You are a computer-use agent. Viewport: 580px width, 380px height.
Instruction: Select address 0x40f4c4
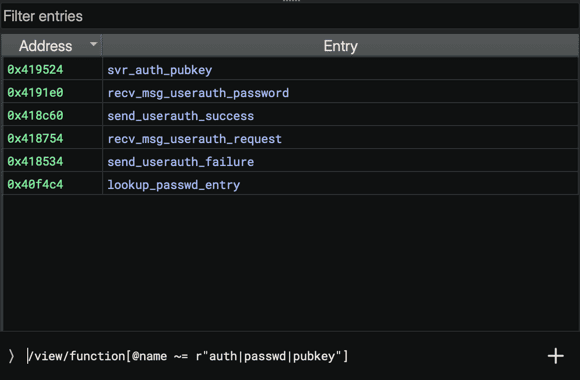click(x=36, y=184)
